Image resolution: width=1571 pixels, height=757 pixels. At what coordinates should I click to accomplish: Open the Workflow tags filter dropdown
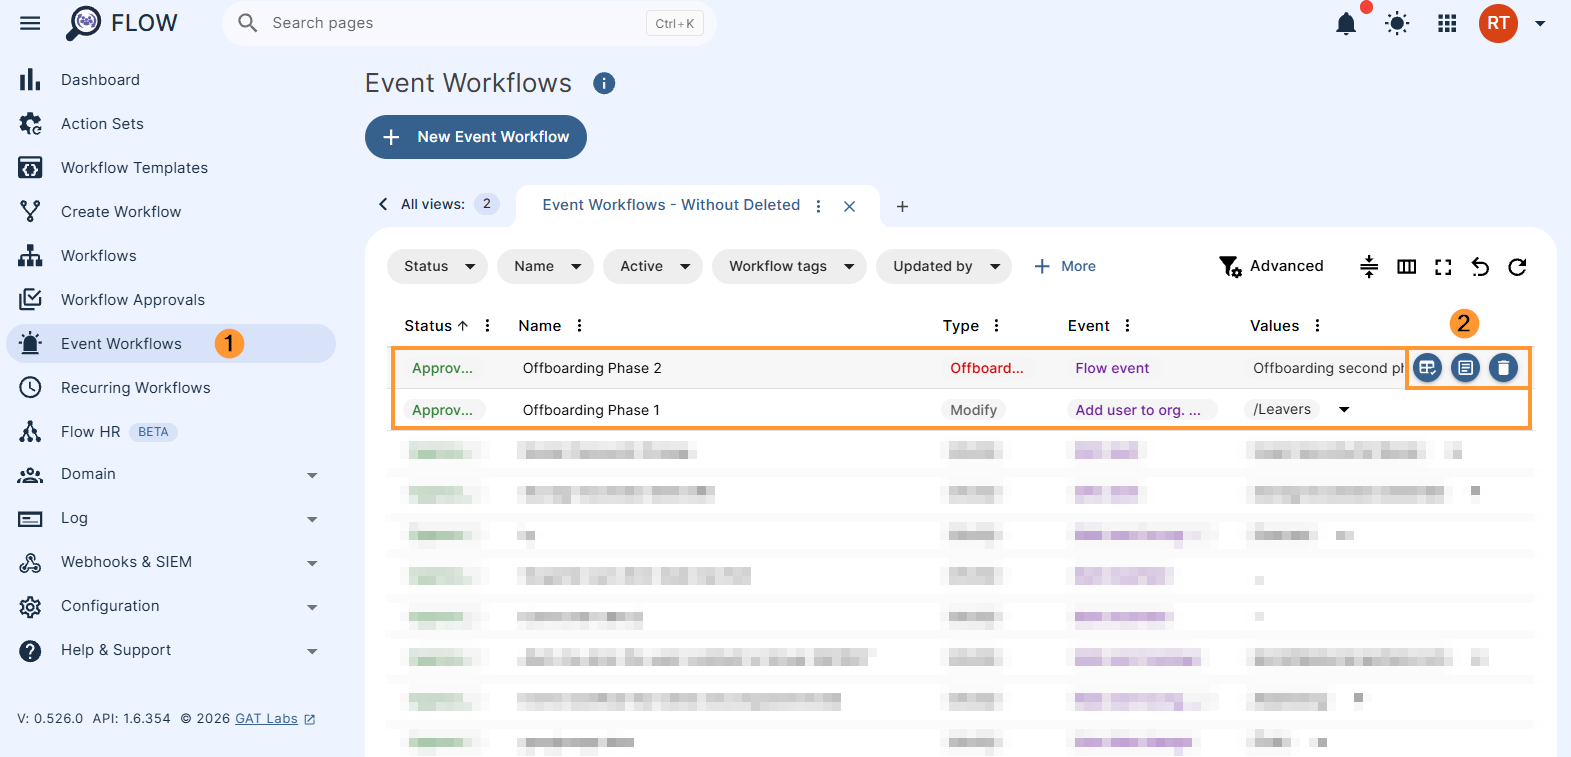(x=789, y=266)
